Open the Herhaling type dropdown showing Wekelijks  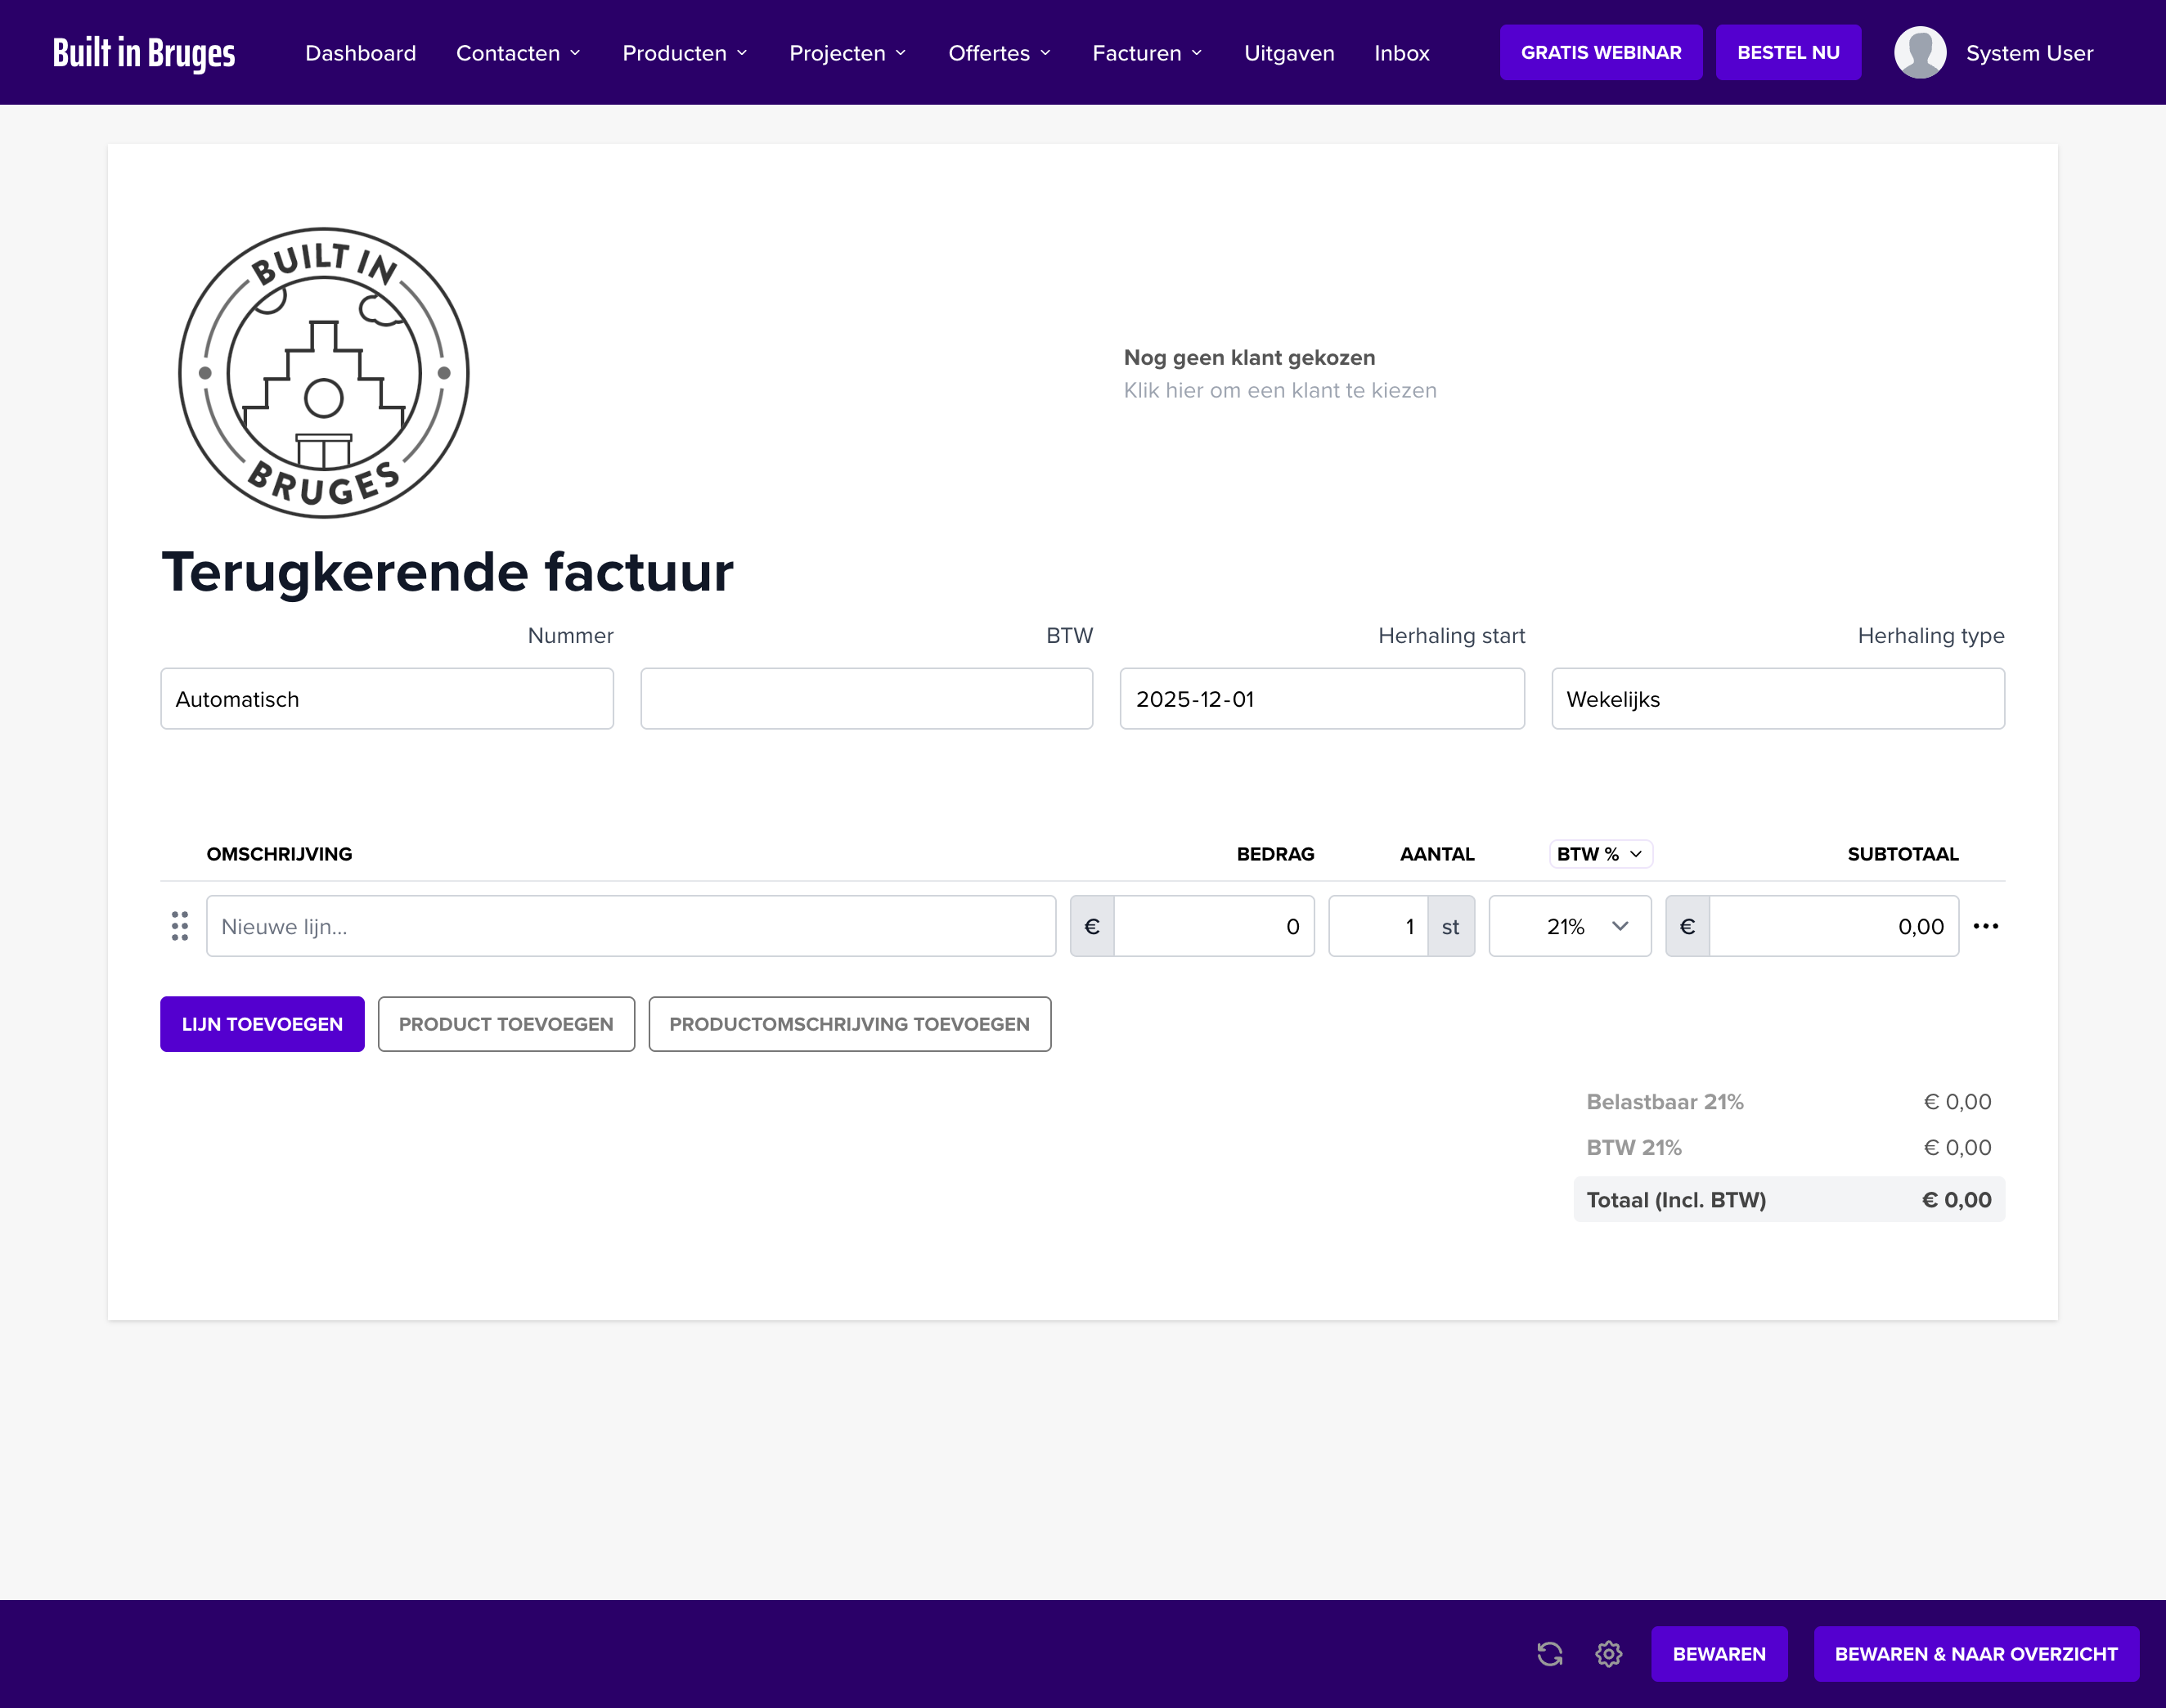tap(1777, 699)
